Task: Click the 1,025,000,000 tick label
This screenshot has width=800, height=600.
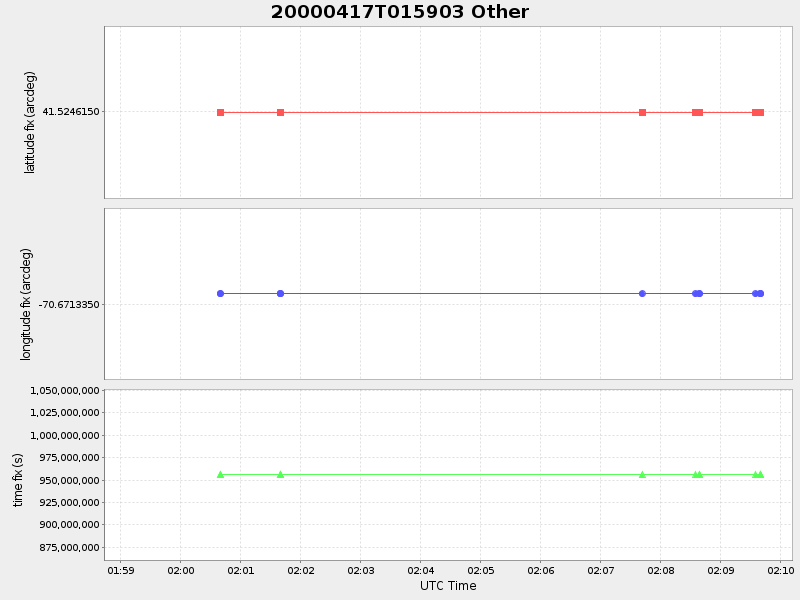Action: pyautogui.click(x=65, y=412)
